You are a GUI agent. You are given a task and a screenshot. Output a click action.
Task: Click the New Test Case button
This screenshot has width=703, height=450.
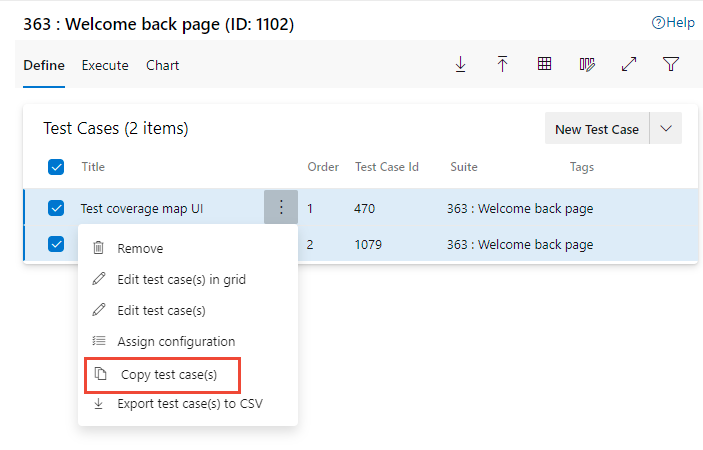point(597,129)
